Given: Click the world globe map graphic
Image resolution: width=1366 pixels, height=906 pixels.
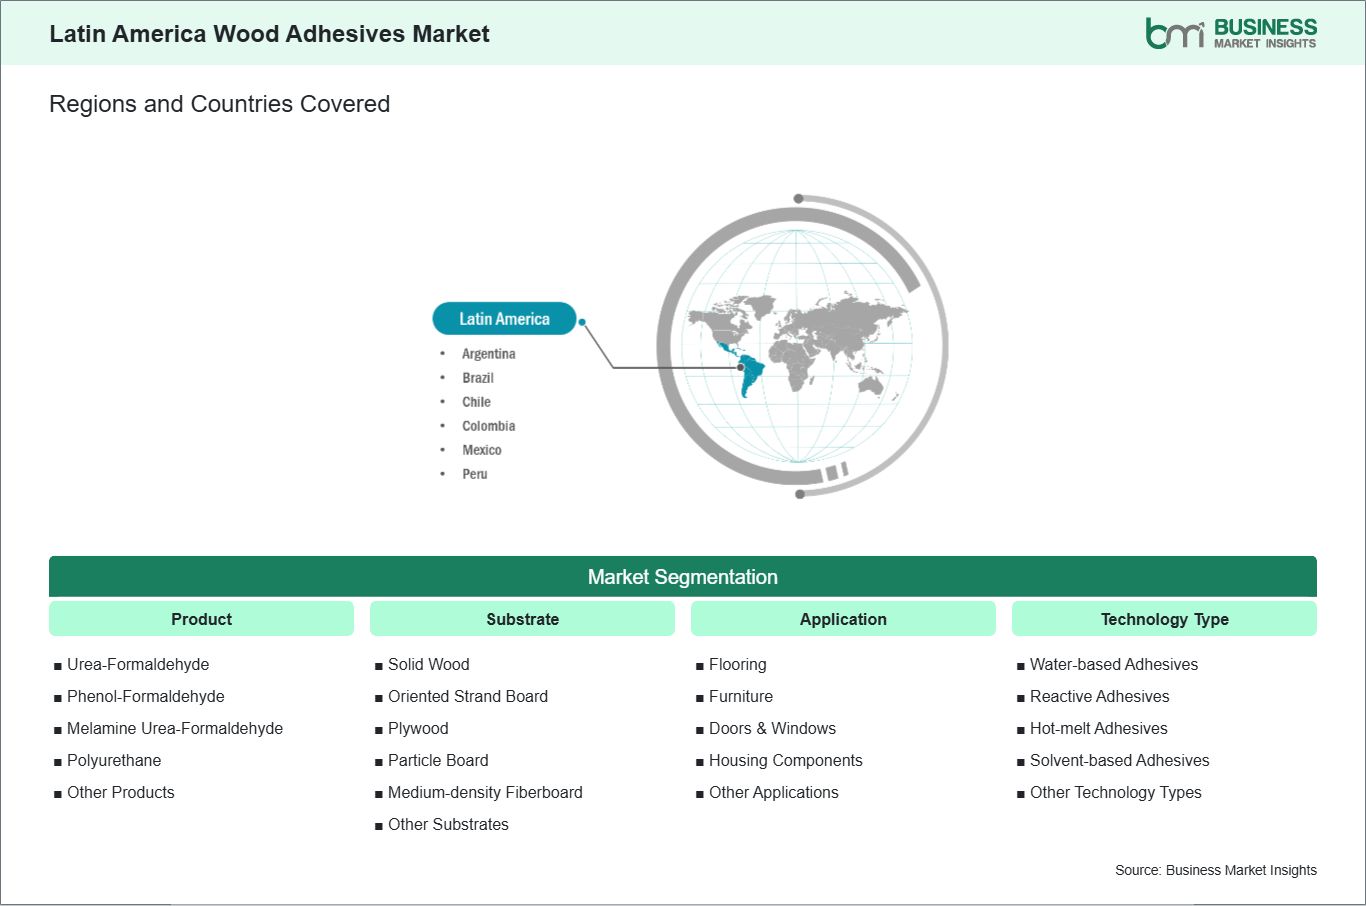Looking at the screenshot, I should 800,345.
